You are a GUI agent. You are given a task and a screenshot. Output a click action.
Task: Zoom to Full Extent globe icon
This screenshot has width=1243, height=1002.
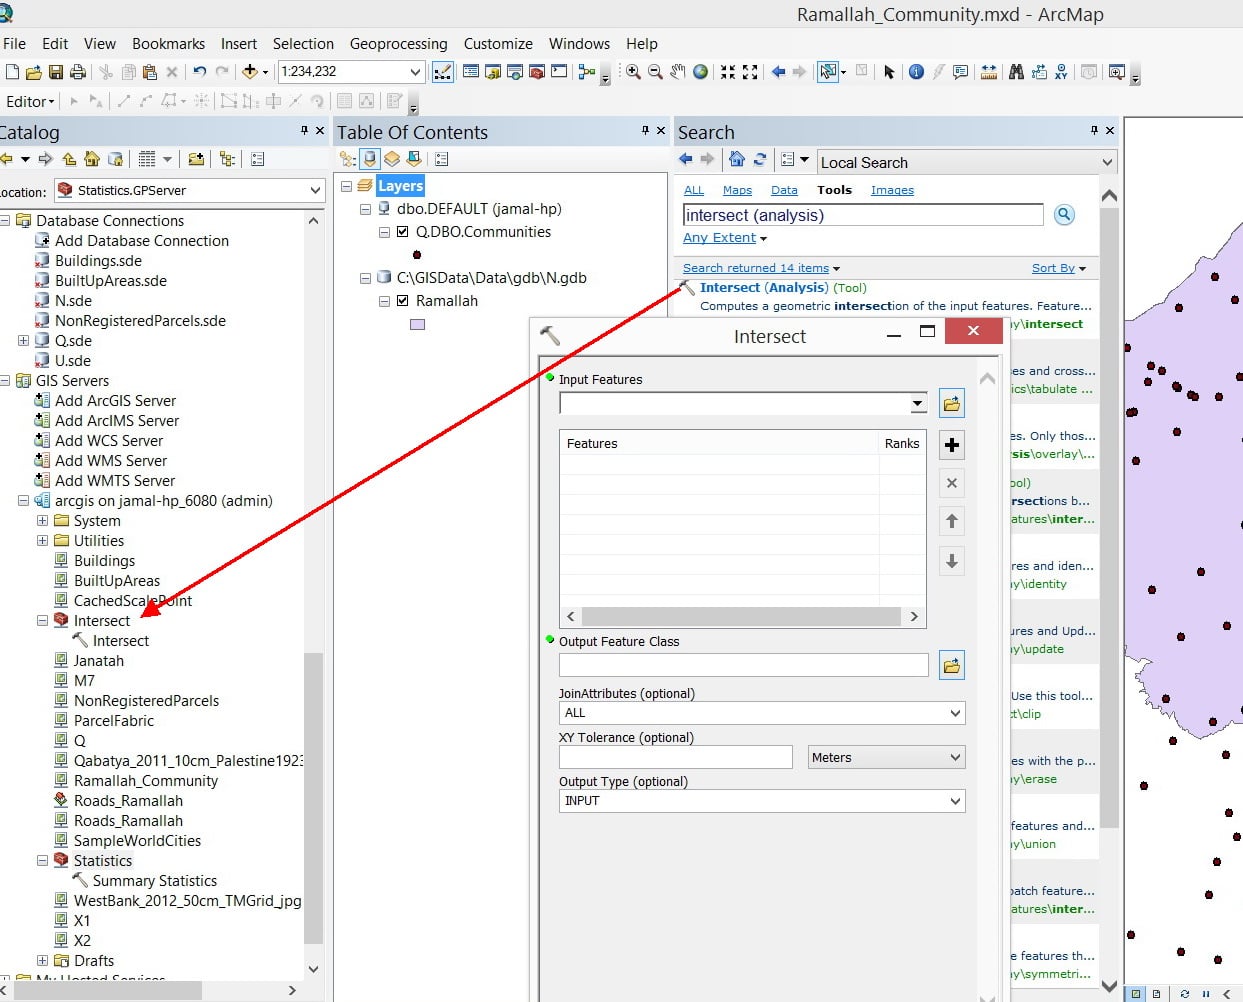[701, 72]
